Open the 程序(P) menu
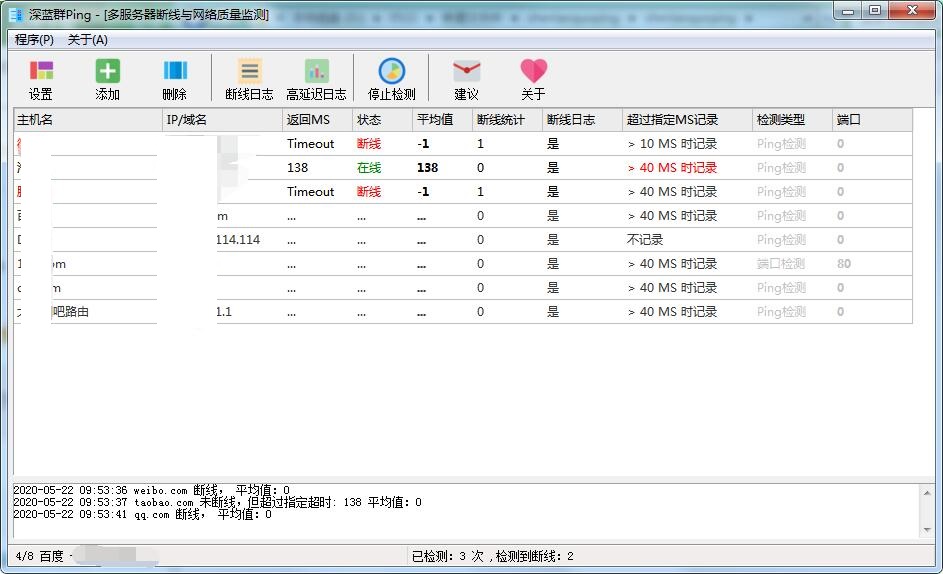The image size is (943, 574). [34, 40]
